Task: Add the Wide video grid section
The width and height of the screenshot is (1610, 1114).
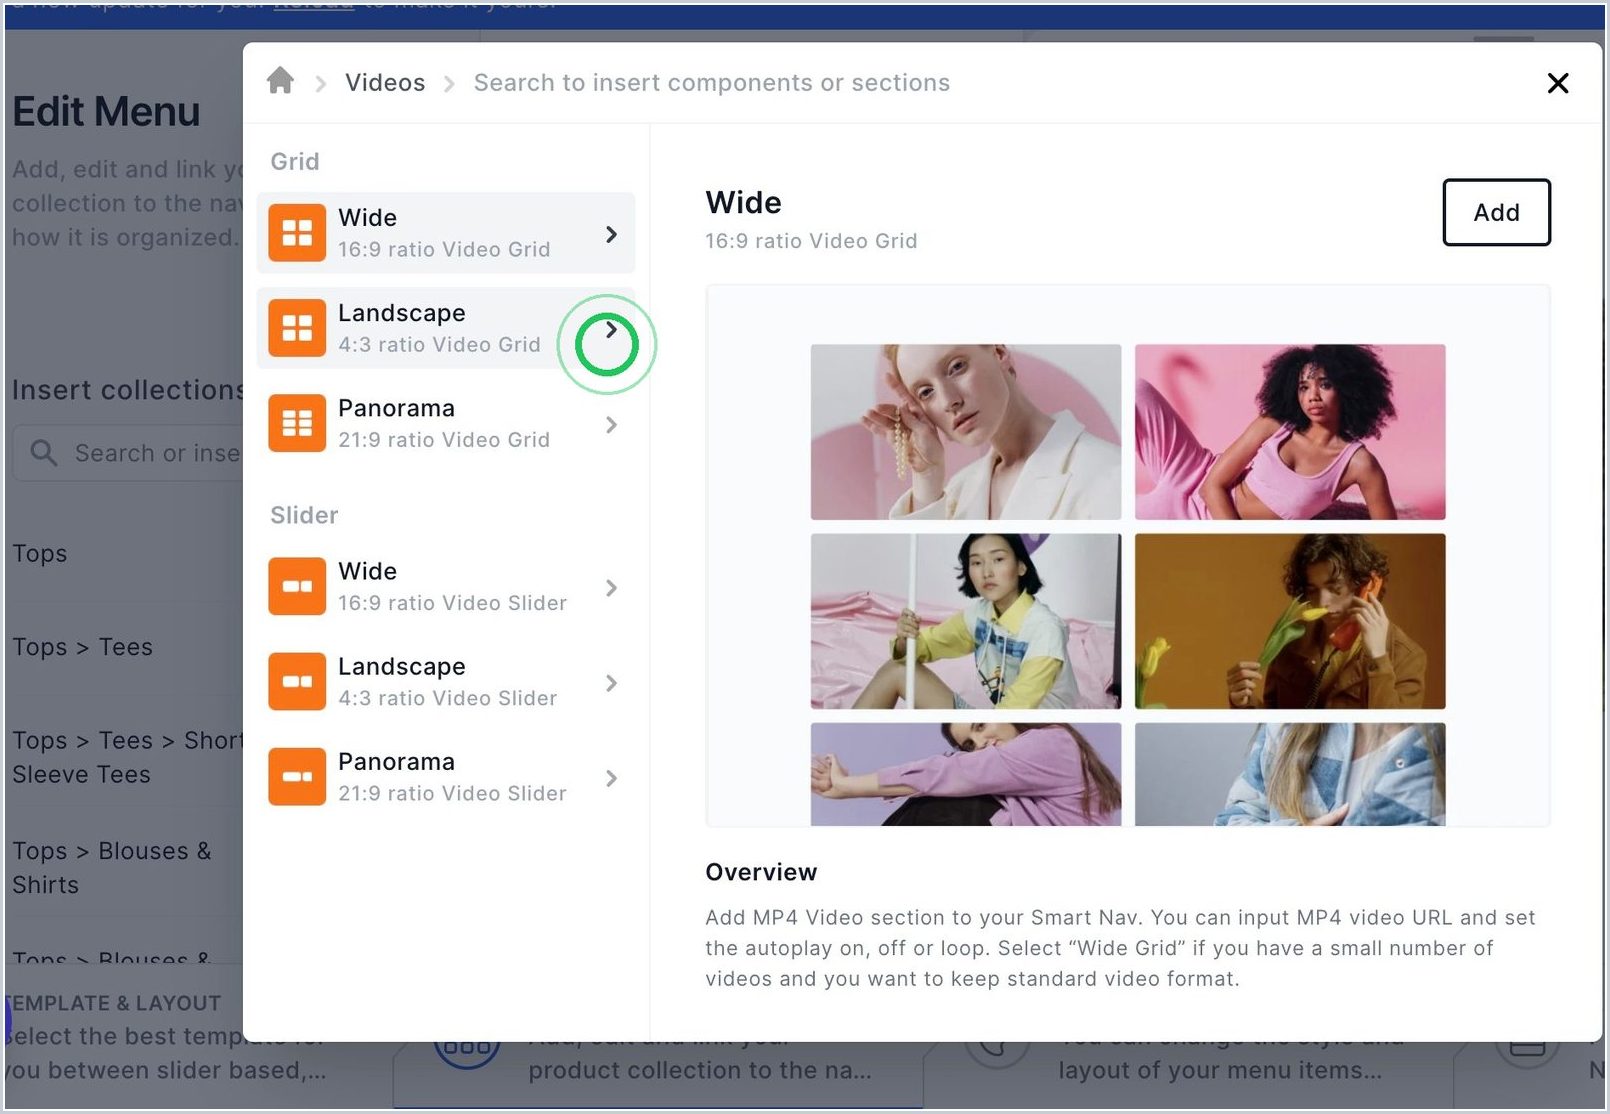Action: coord(1496,212)
